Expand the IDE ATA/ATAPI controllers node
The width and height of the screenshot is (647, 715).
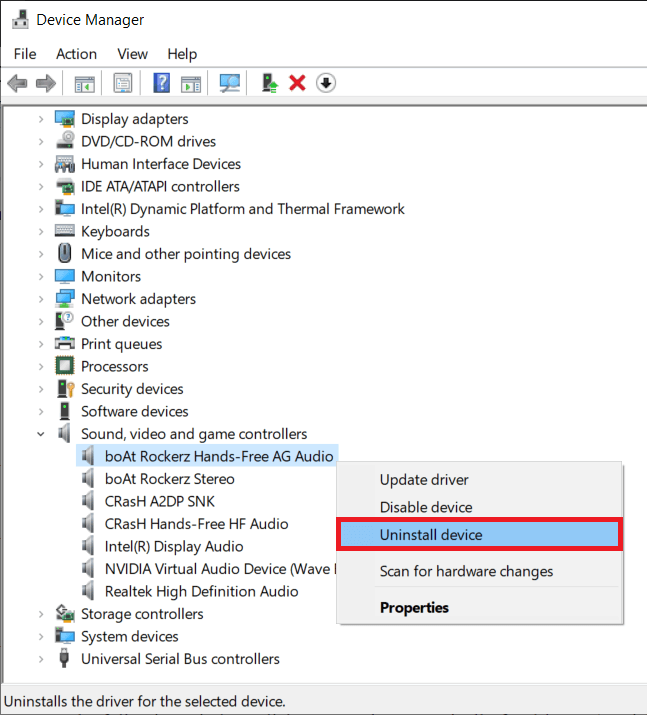(x=41, y=187)
